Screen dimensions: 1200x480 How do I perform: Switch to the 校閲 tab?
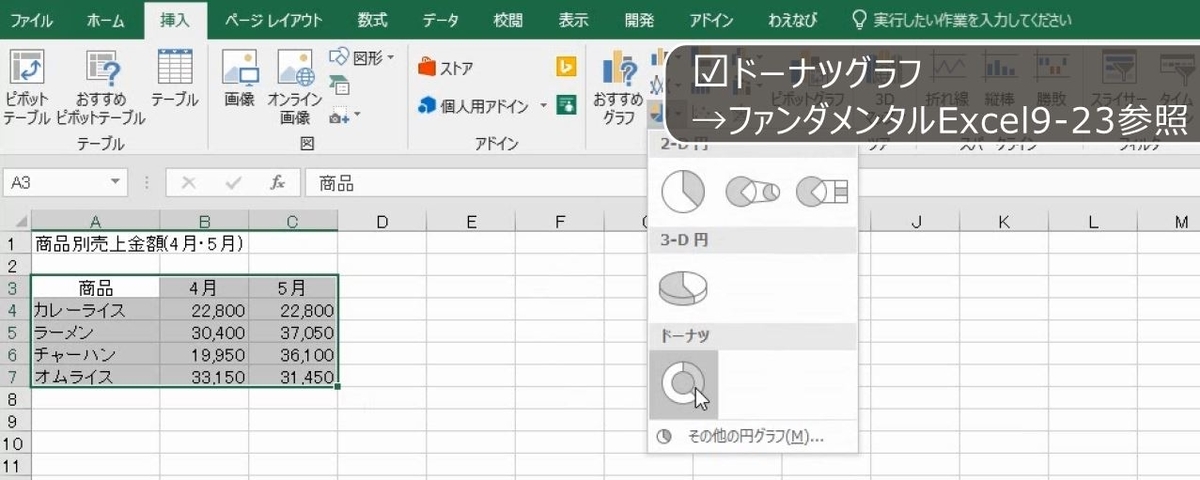point(508,19)
